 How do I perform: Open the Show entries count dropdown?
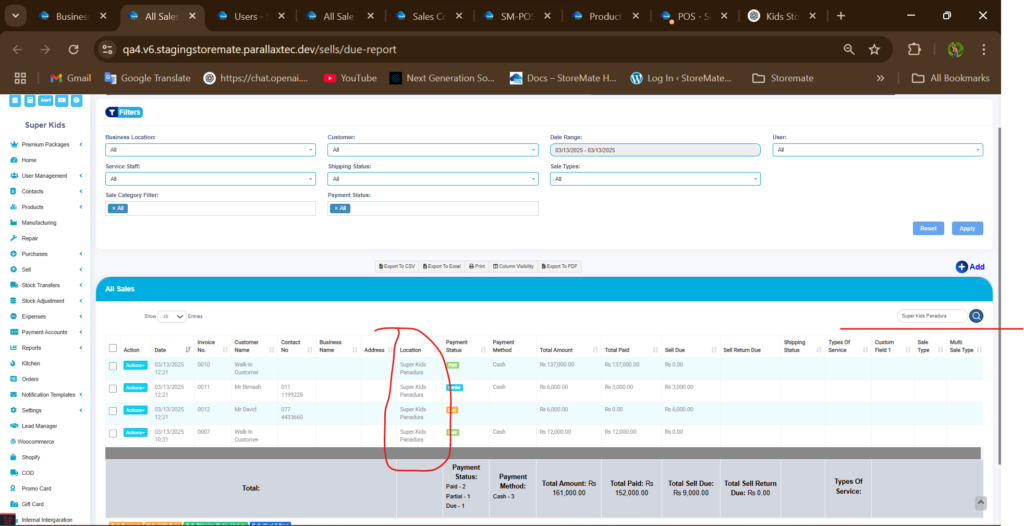[172, 316]
